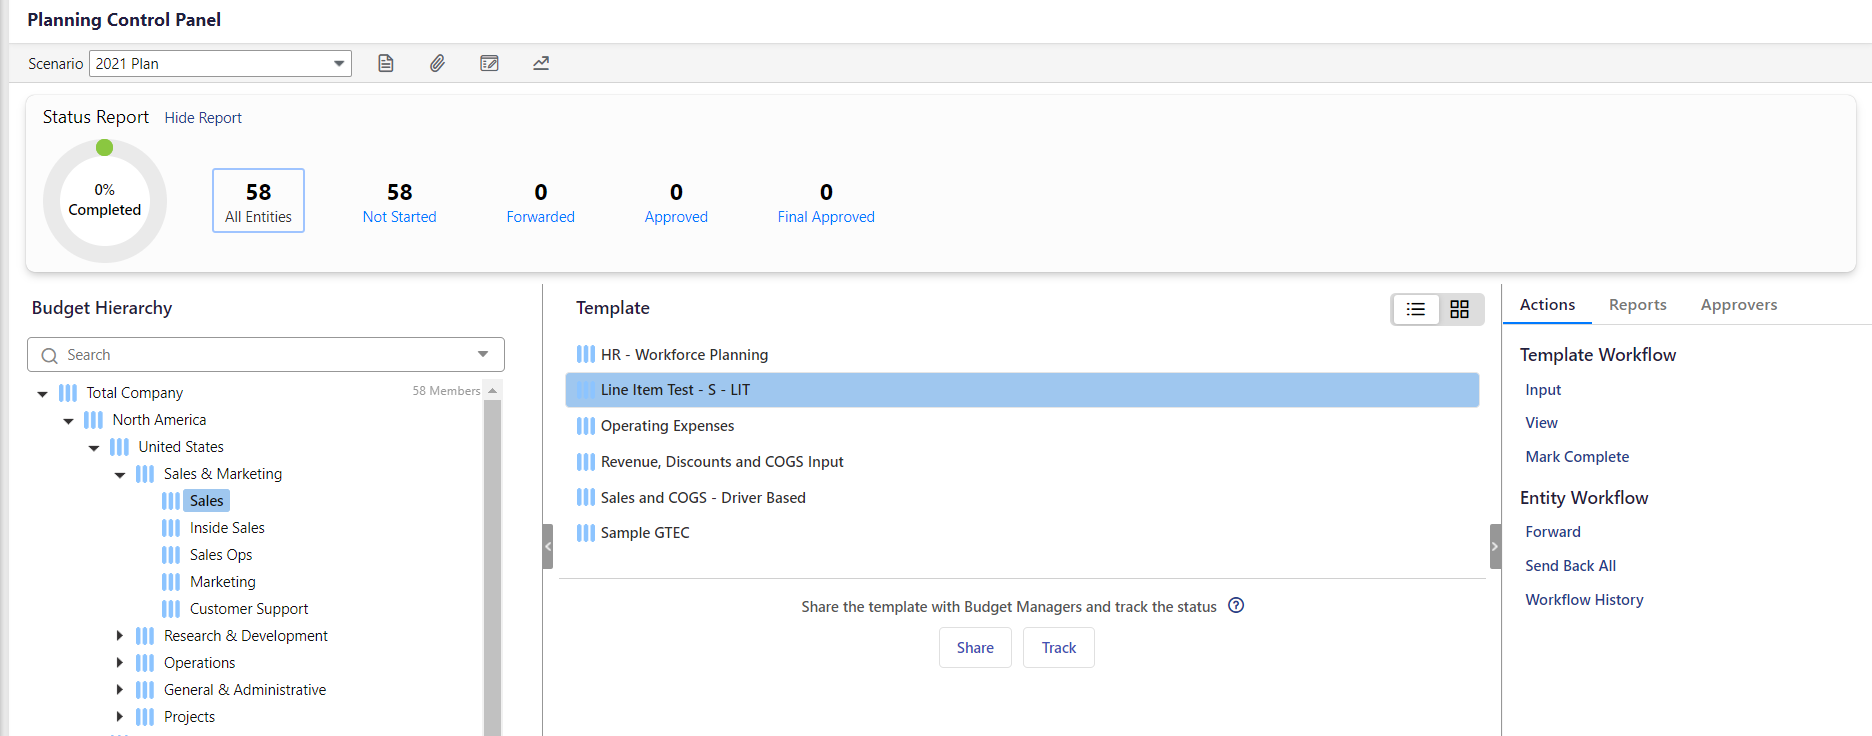Select Customer Support in hierarchy
The image size is (1872, 736).
point(249,609)
